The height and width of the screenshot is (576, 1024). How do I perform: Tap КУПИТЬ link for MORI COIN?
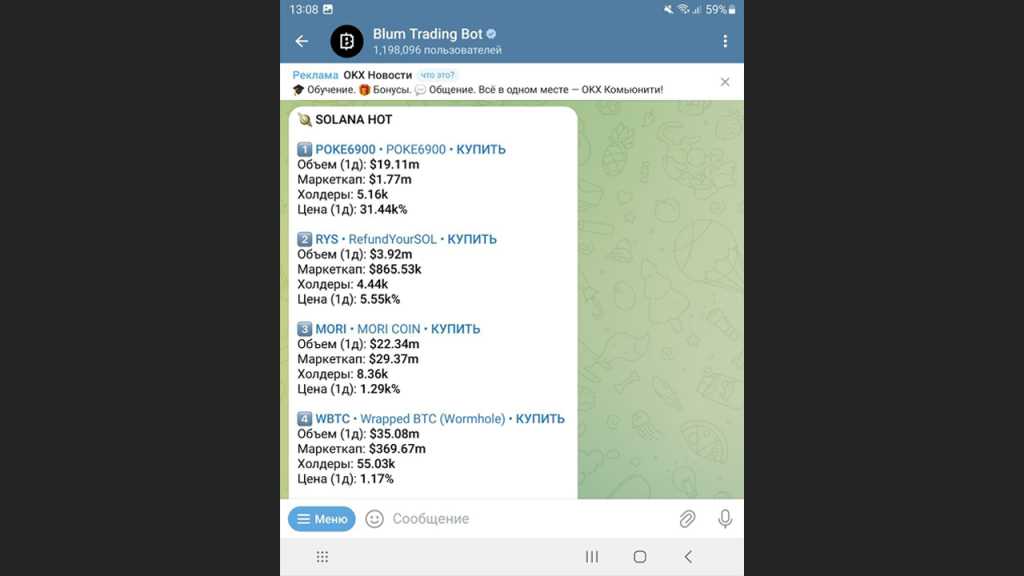pyautogui.click(x=455, y=329)
